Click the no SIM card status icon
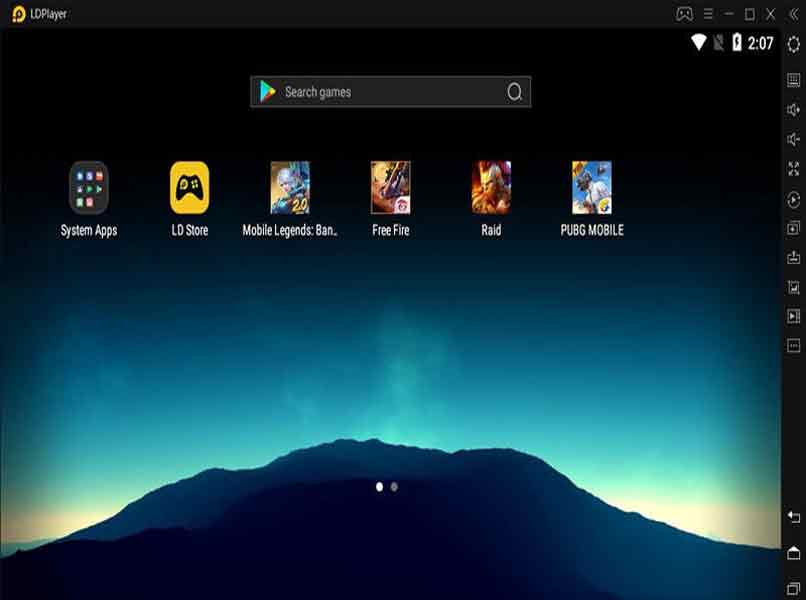Image resolution: width=806 pixels, height=600 pixels. pos(719,42)
